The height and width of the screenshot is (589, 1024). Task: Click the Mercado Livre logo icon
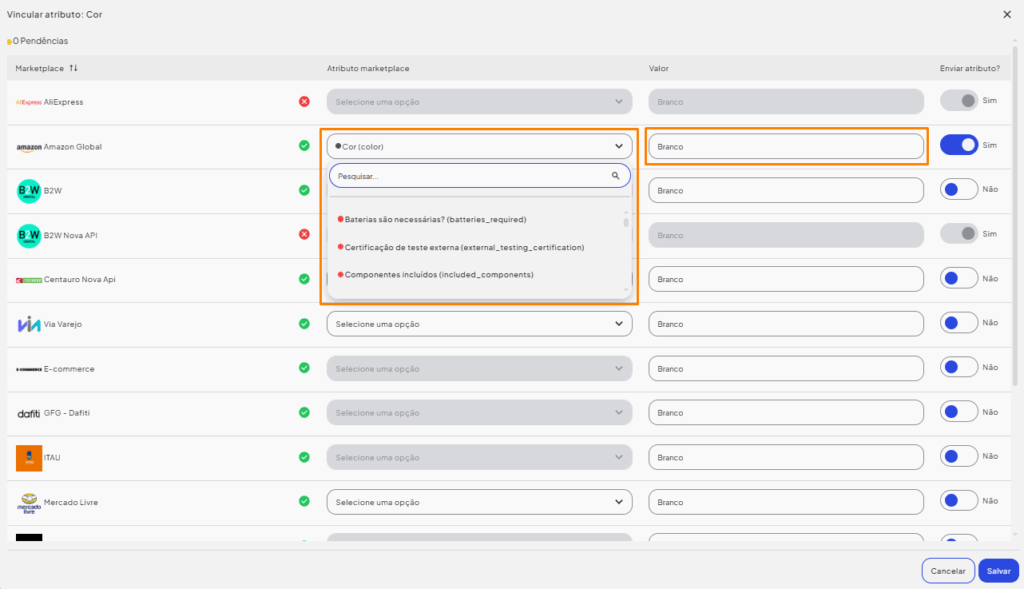pos(29,502)
